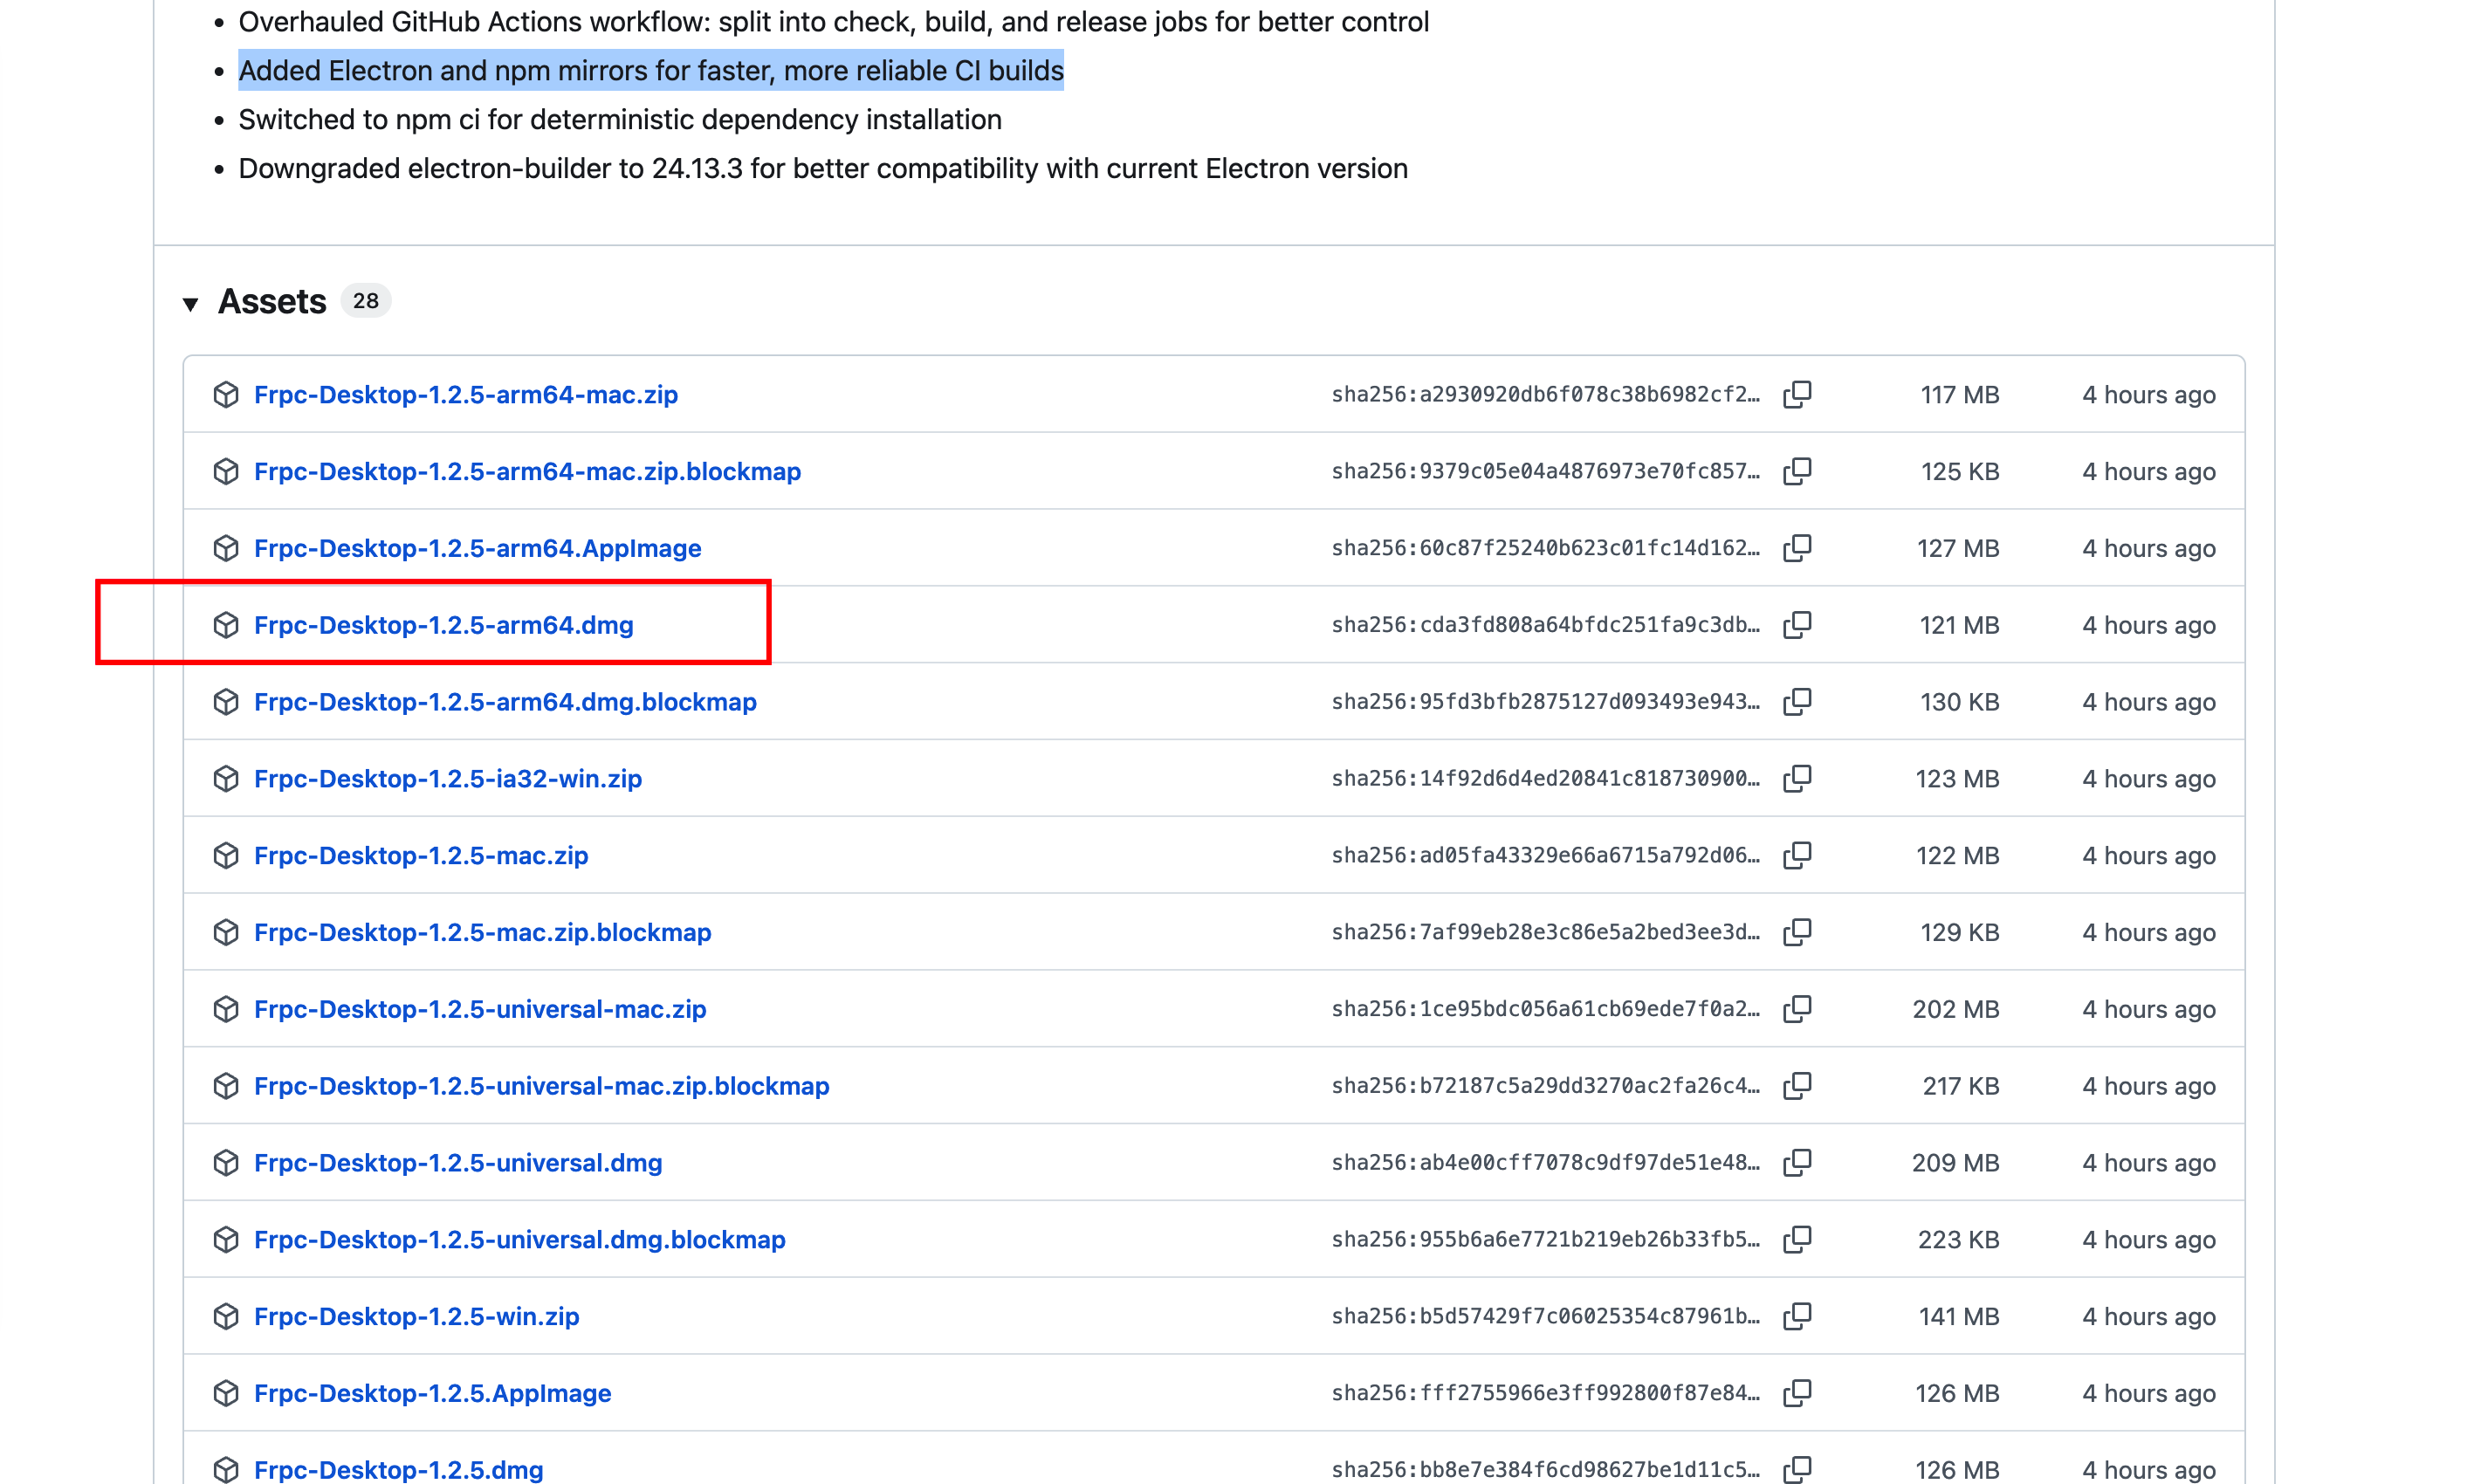
Task: Open Frpc-Desktop-1.2.5-mac.zip.blockmap link
Action: tap(483, 933)
